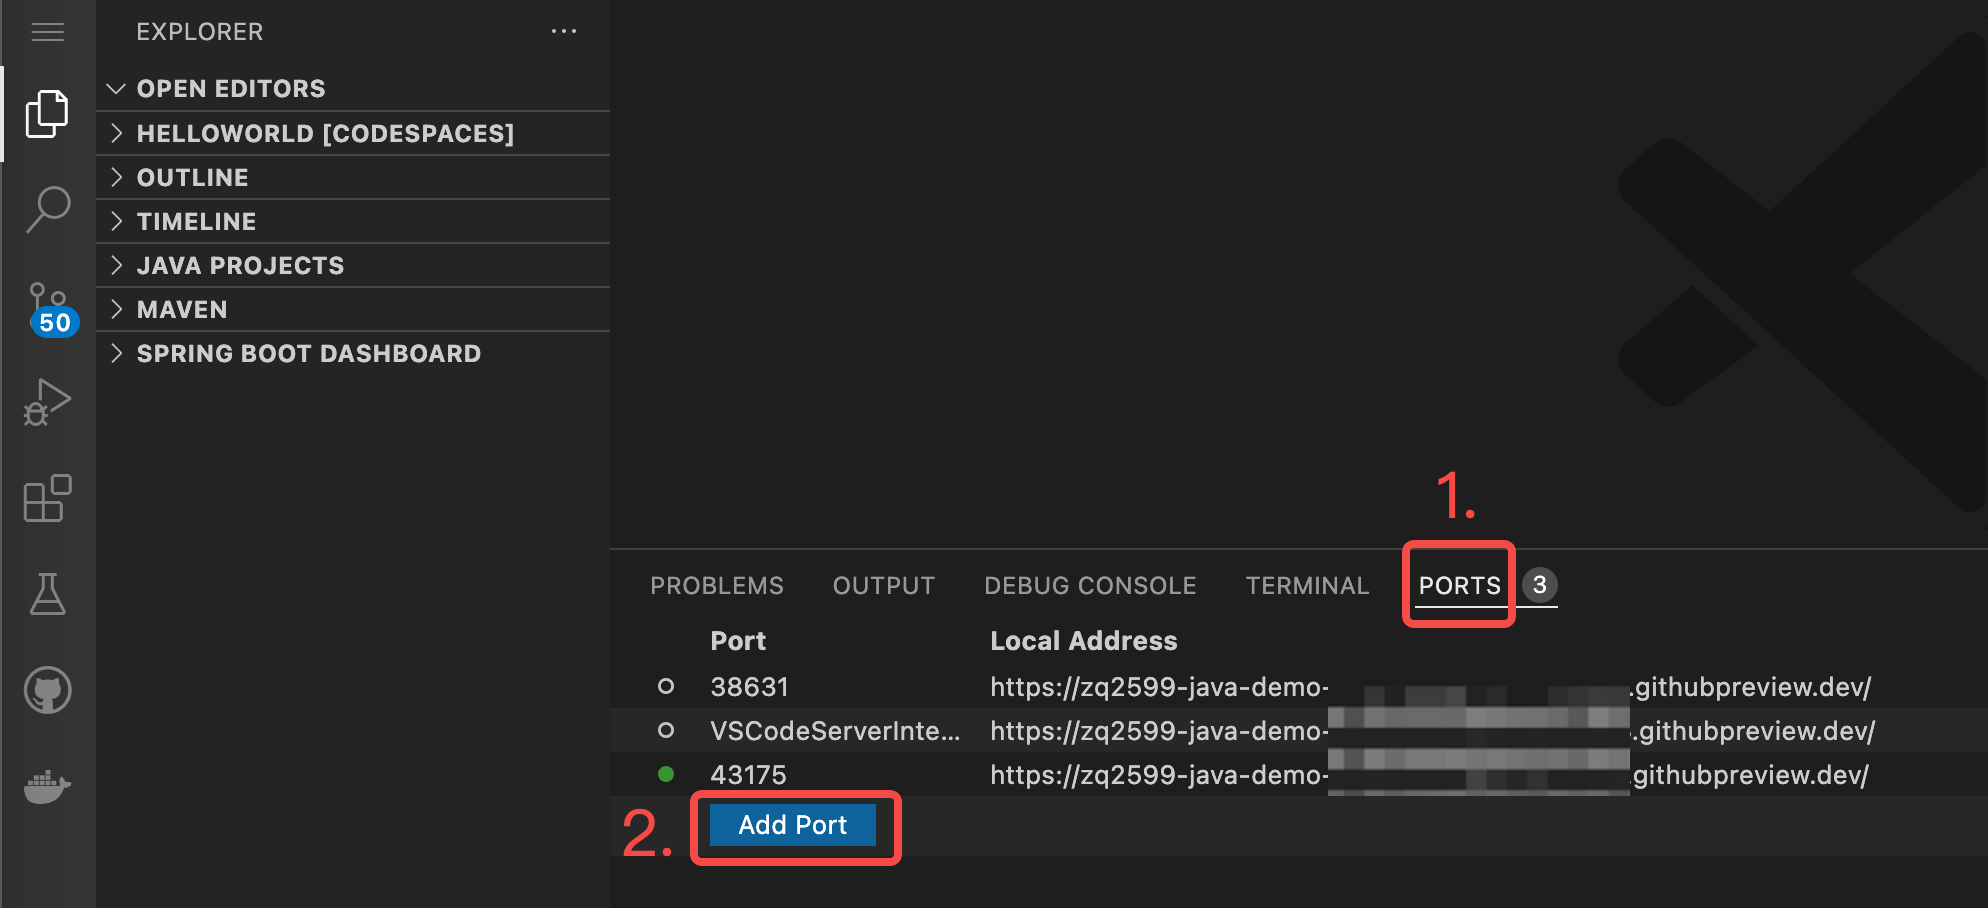Select the Ports tab

(x=1460, y=586)
